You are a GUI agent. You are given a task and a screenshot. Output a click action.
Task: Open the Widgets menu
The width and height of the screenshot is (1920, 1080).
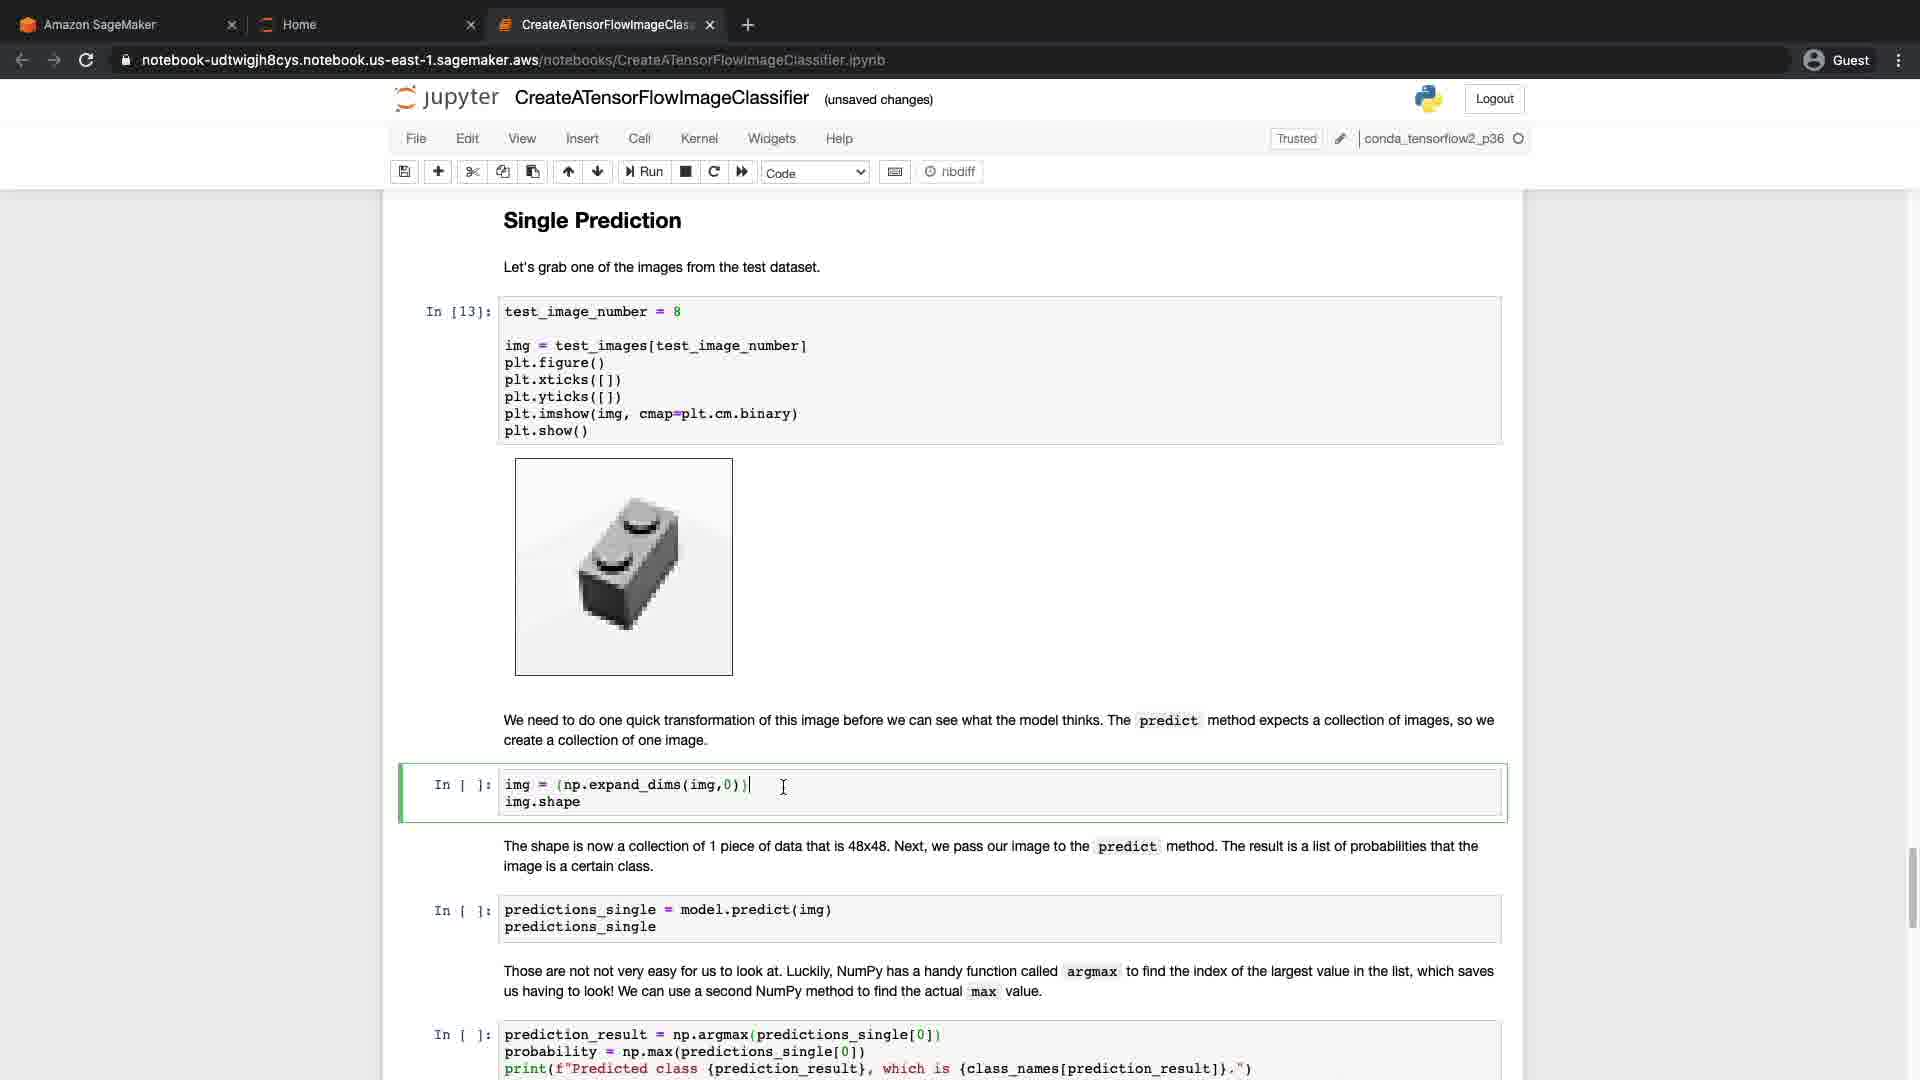771,139
